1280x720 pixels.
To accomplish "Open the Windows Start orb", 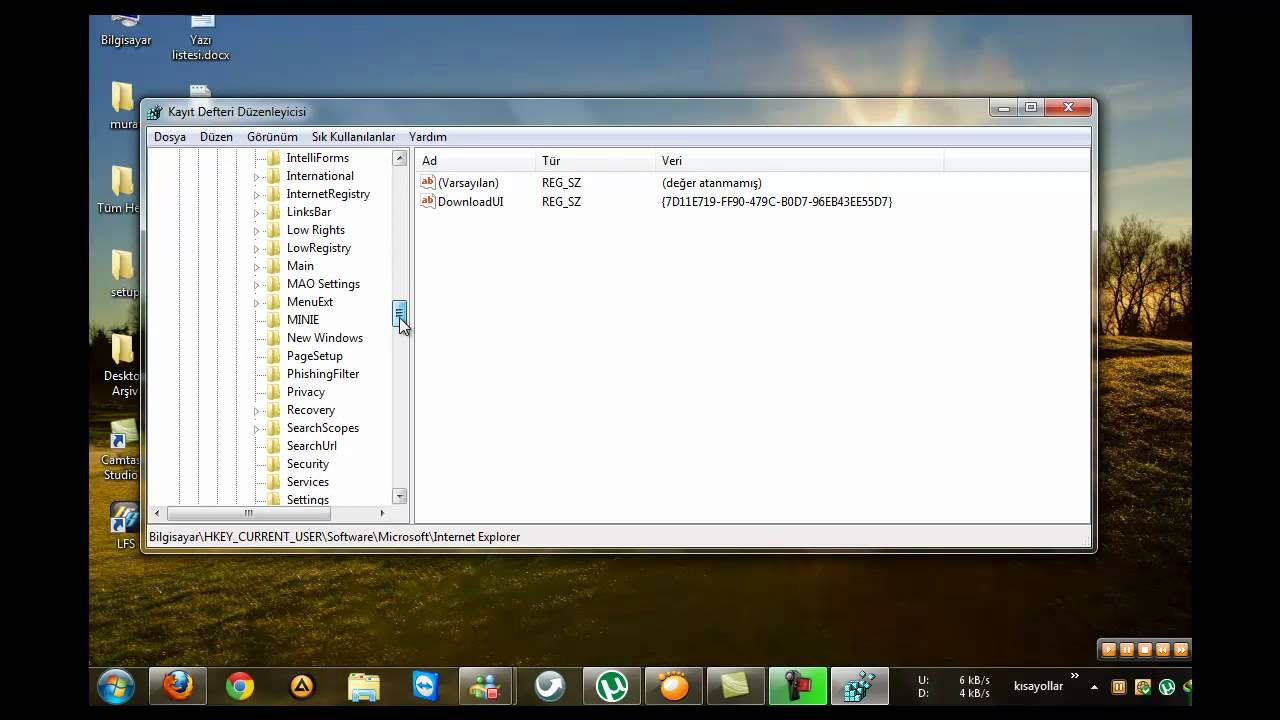I will tap(117, 686).
